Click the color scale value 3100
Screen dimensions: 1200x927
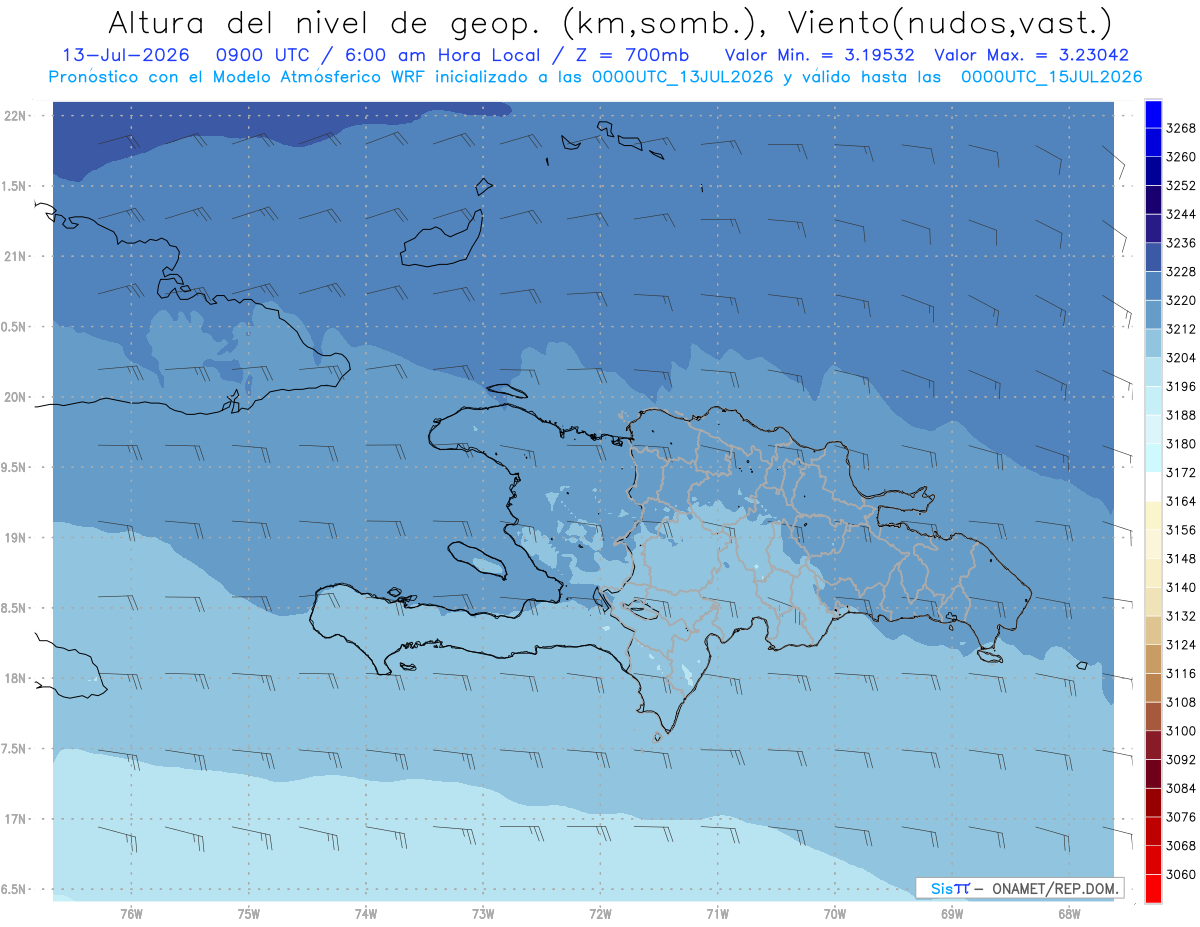point(1180,731)
